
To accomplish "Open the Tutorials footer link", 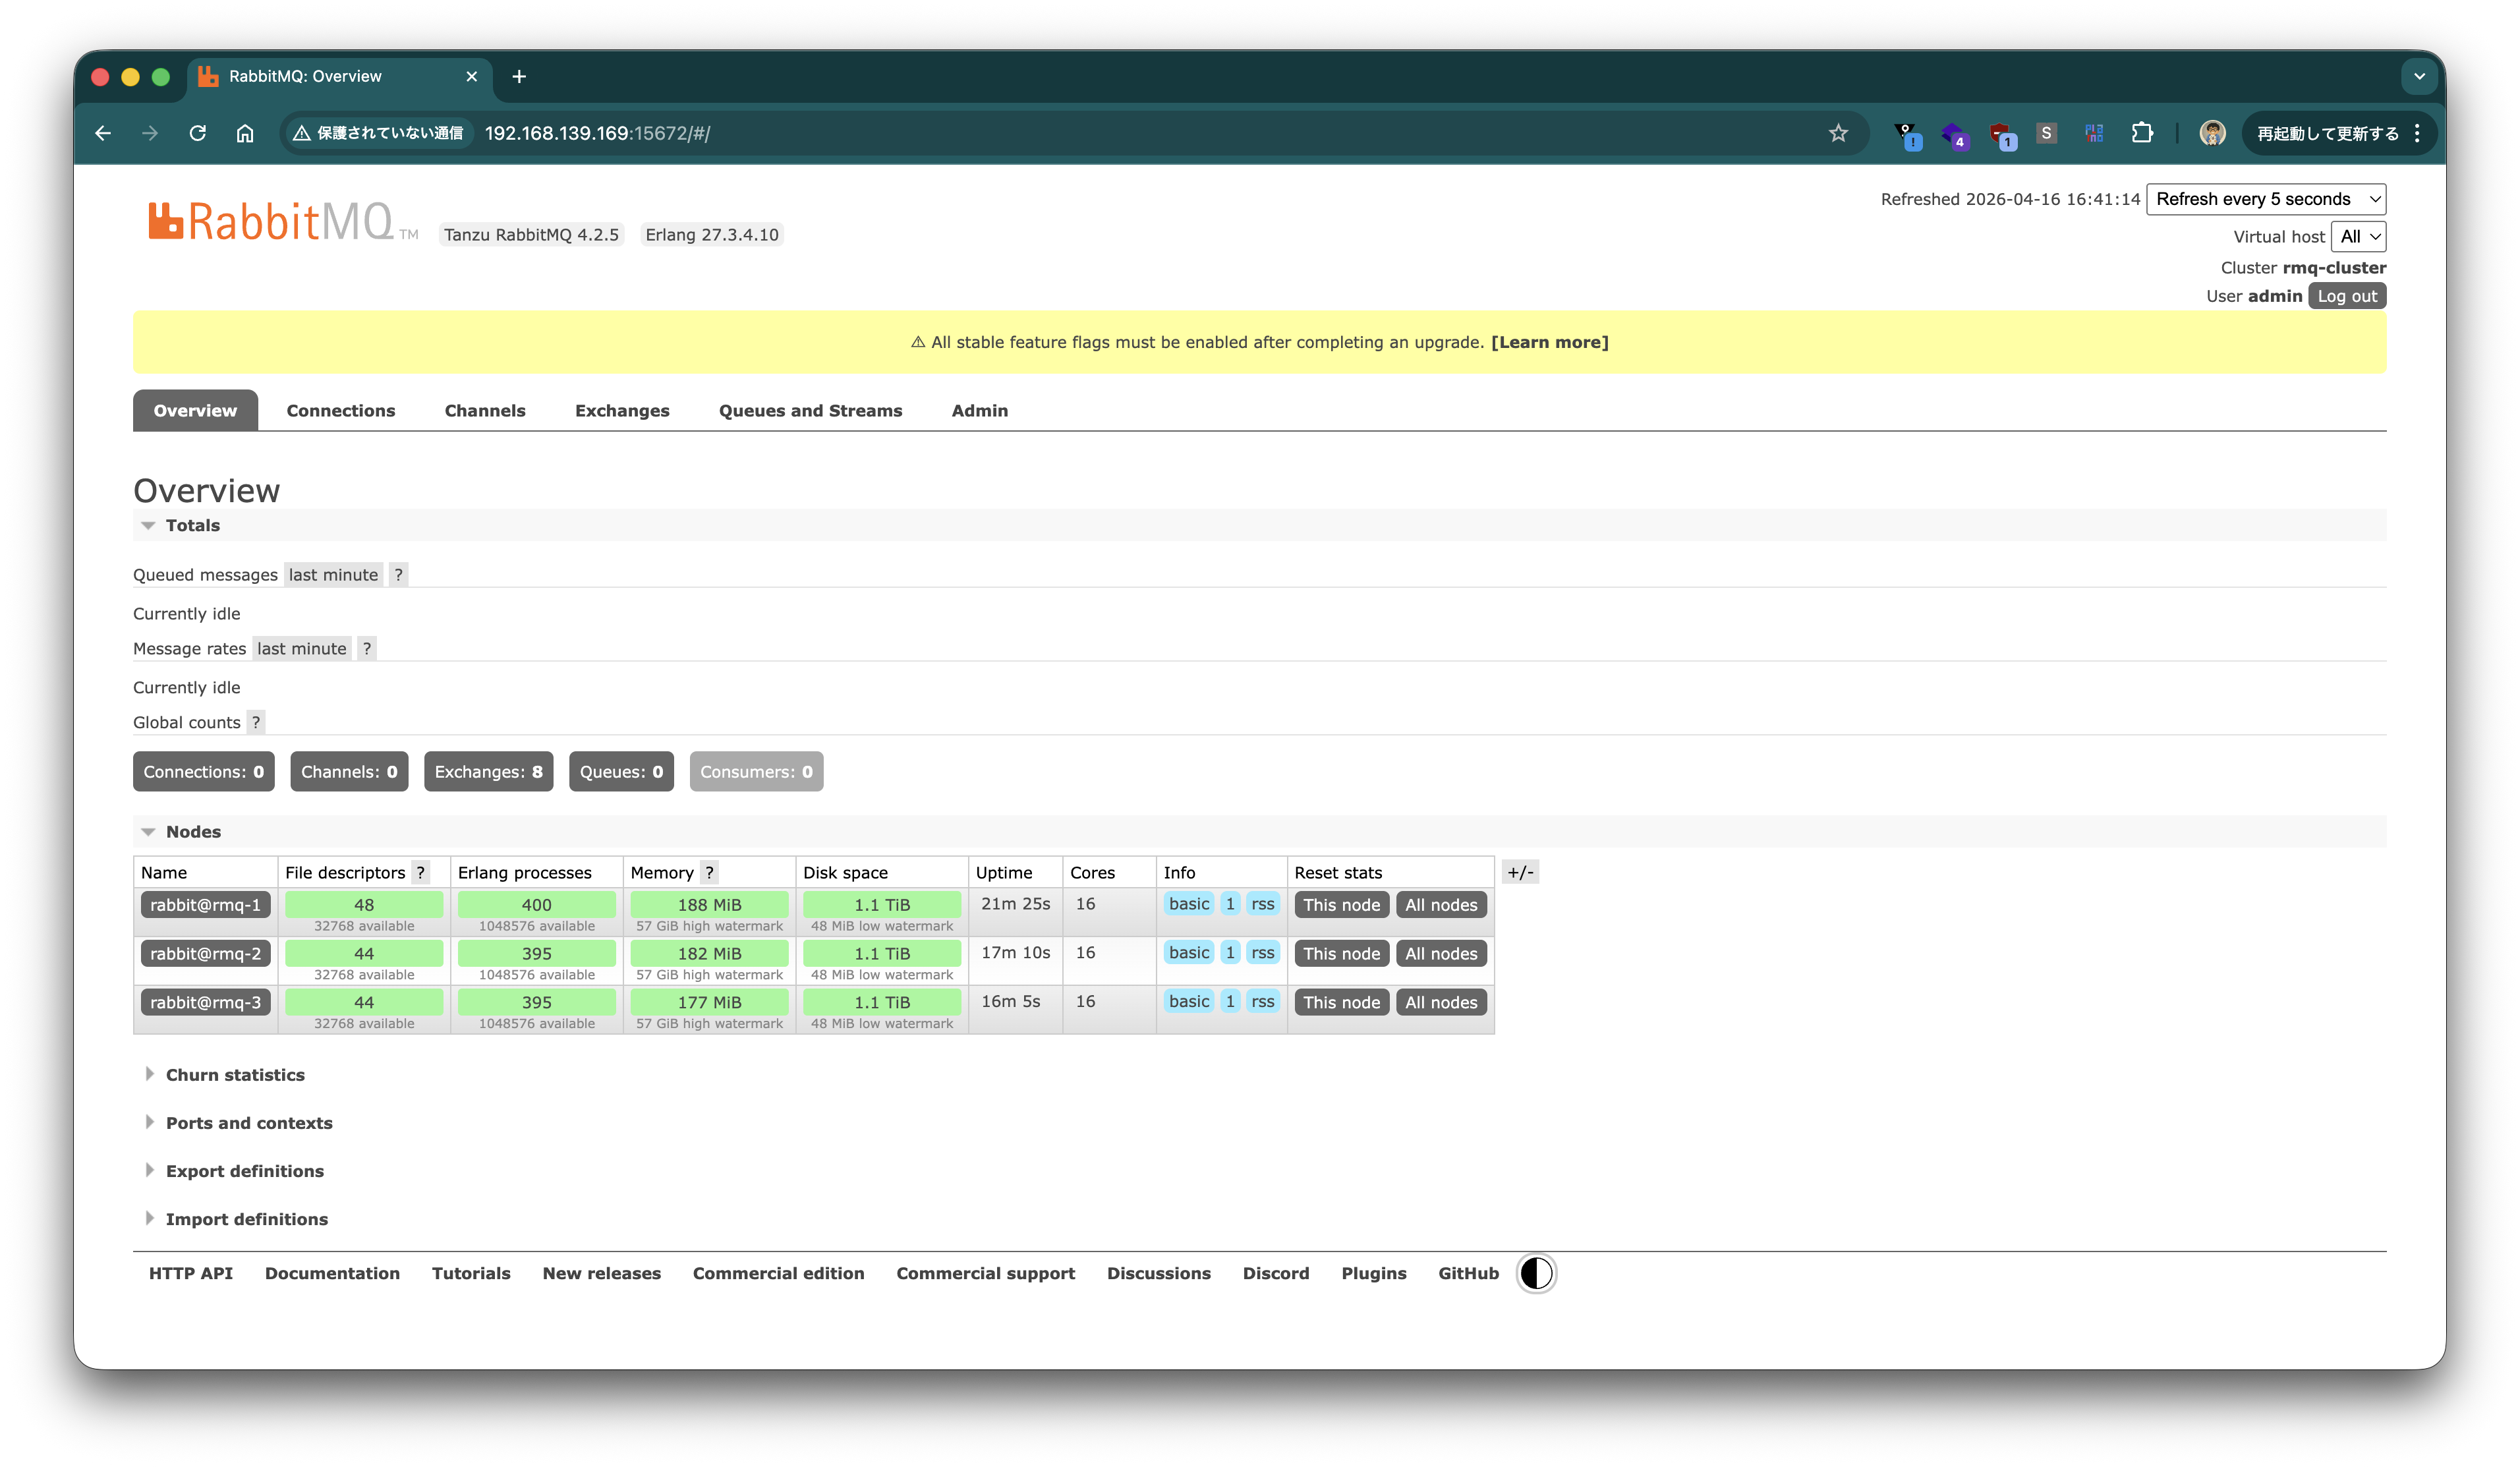I will [x=471, y=1273].
